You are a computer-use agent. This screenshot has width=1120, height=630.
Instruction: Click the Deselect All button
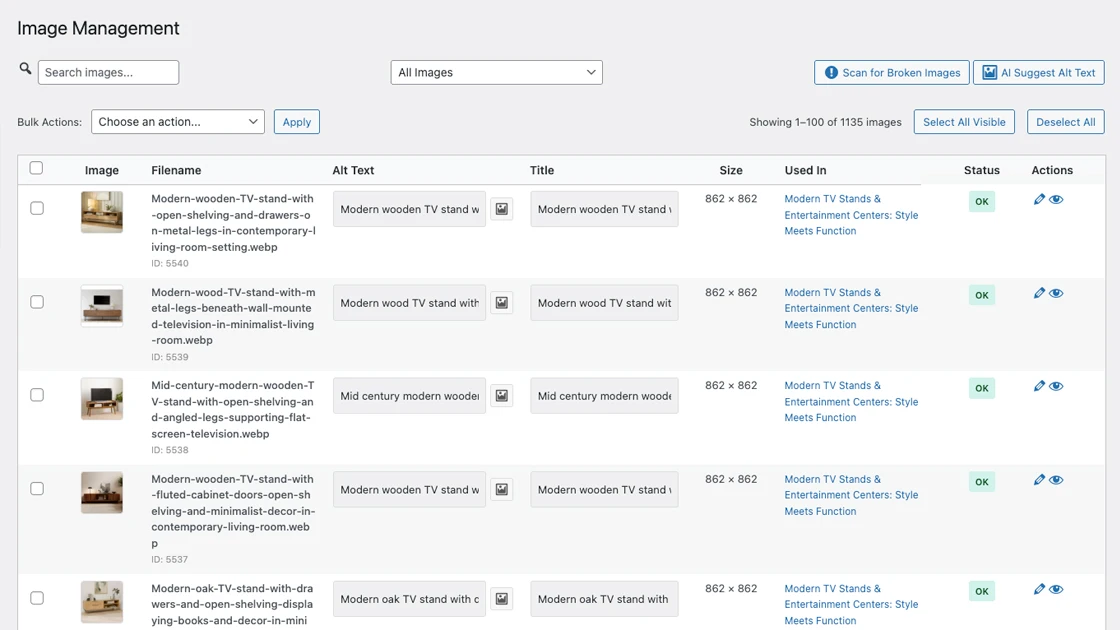pyautogui.click(x=1065, y=121)
